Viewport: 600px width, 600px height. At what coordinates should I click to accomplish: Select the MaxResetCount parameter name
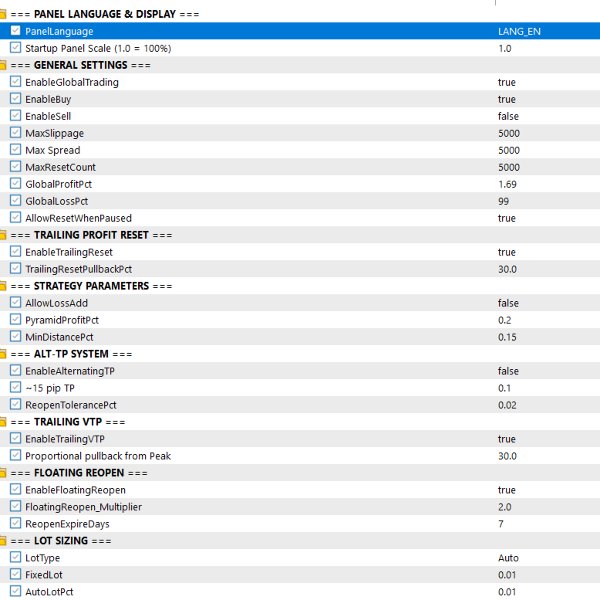coord(60,167)
